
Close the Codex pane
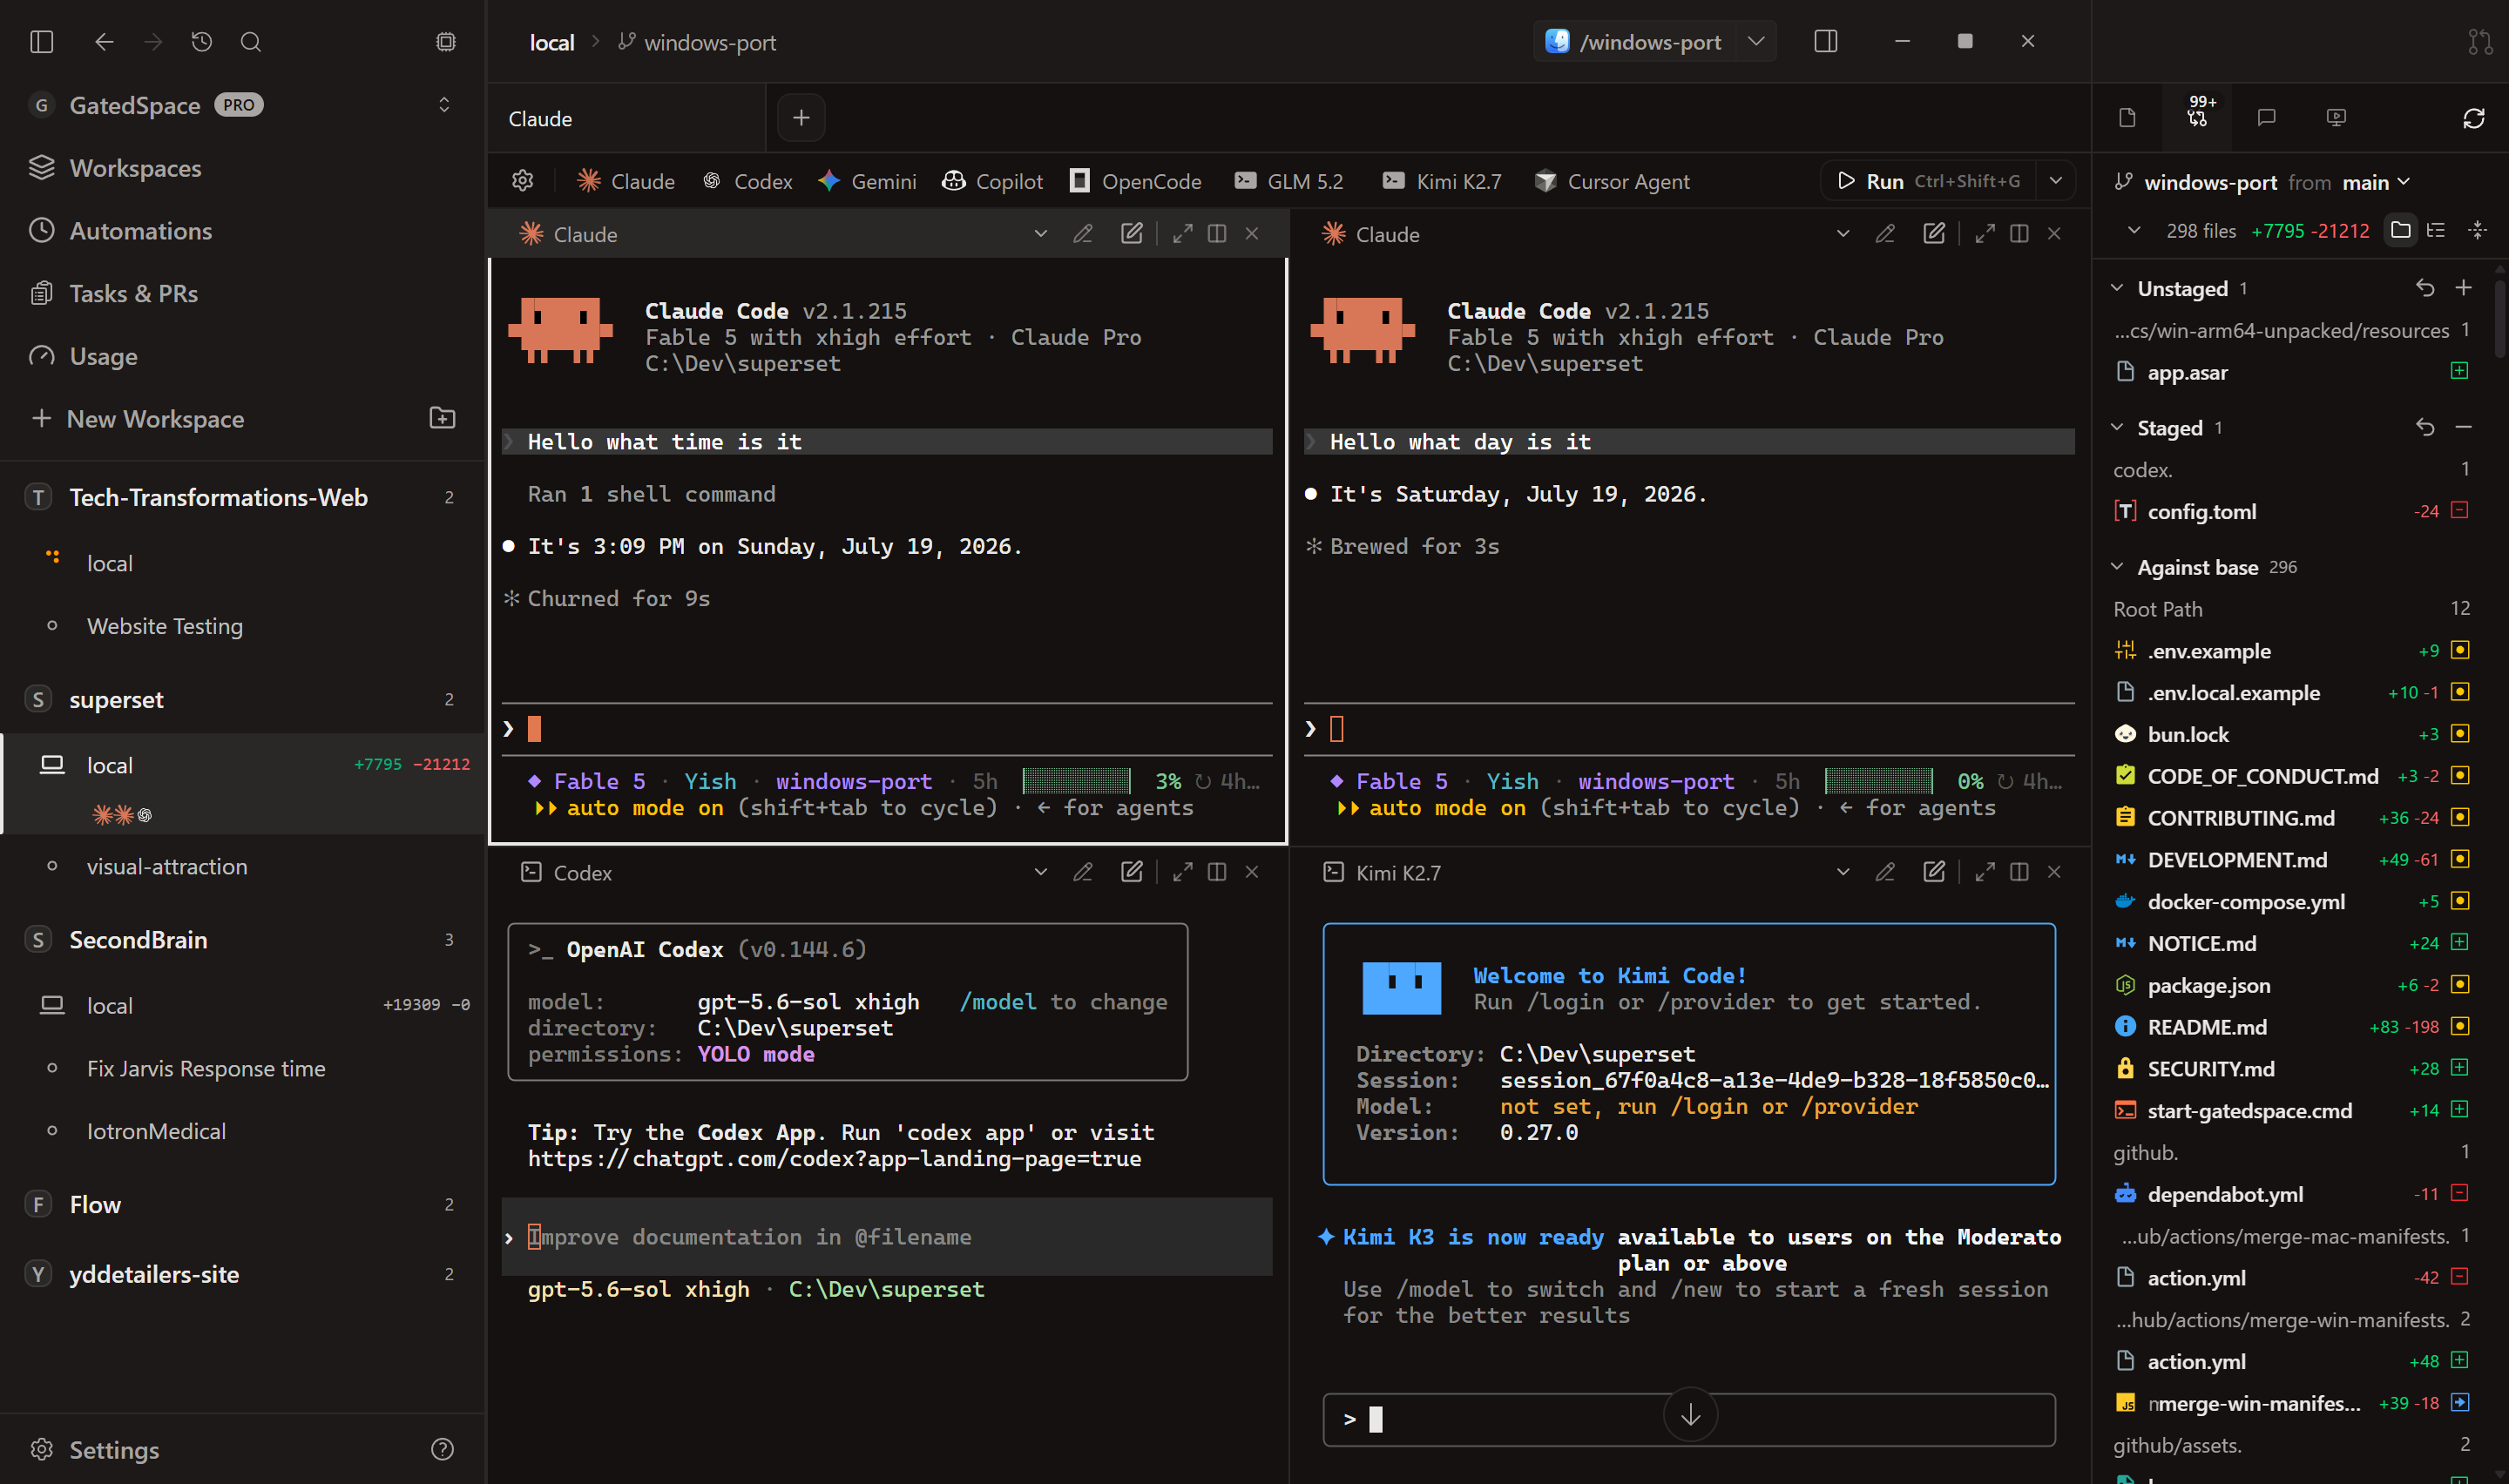[x=1251, y=873]
